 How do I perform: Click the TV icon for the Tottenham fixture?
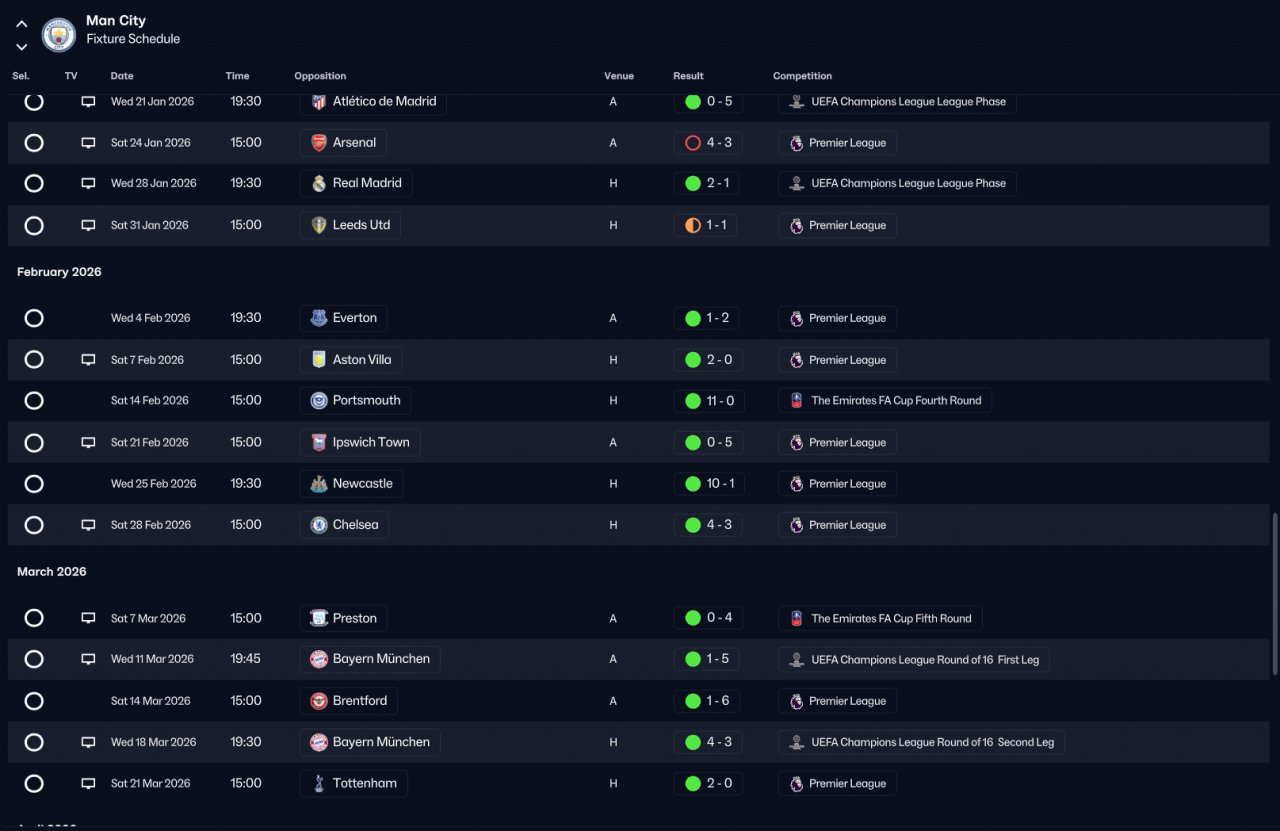click(x=88, y=784)
